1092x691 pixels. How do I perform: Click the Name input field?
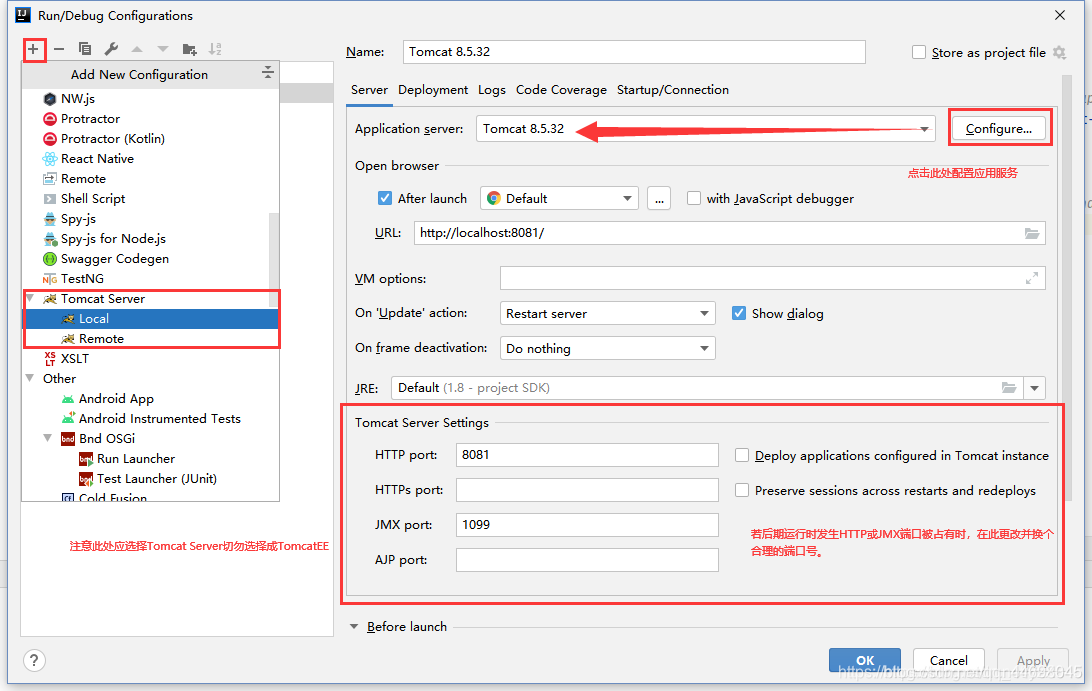pyautogui.click(x=634, y=52)
